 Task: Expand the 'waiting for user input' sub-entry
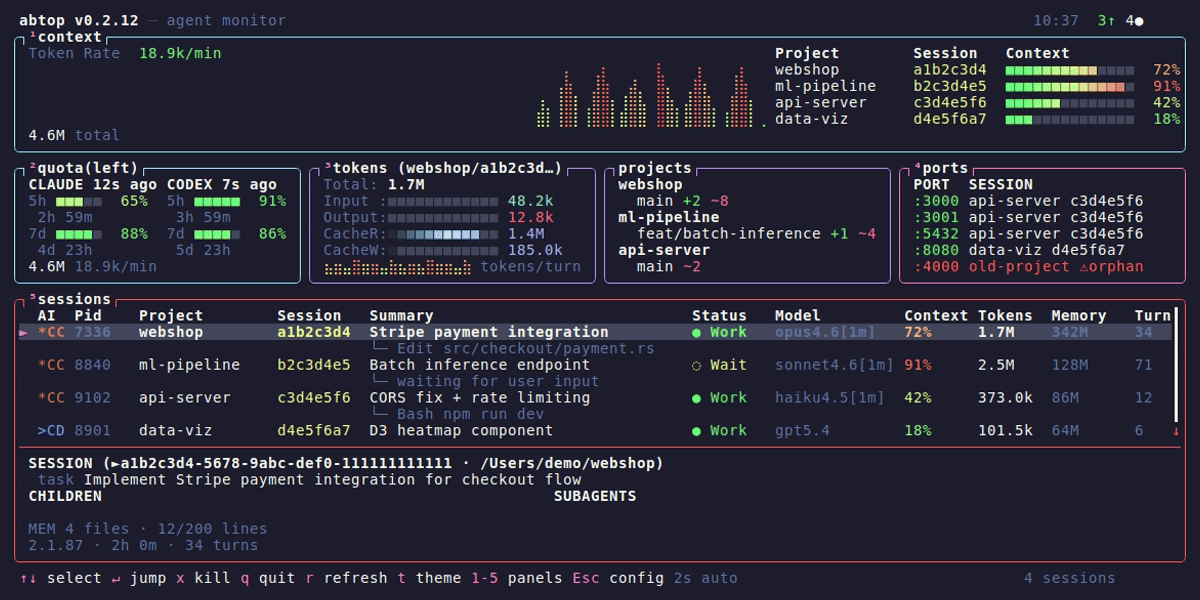(x=497, y=381)
